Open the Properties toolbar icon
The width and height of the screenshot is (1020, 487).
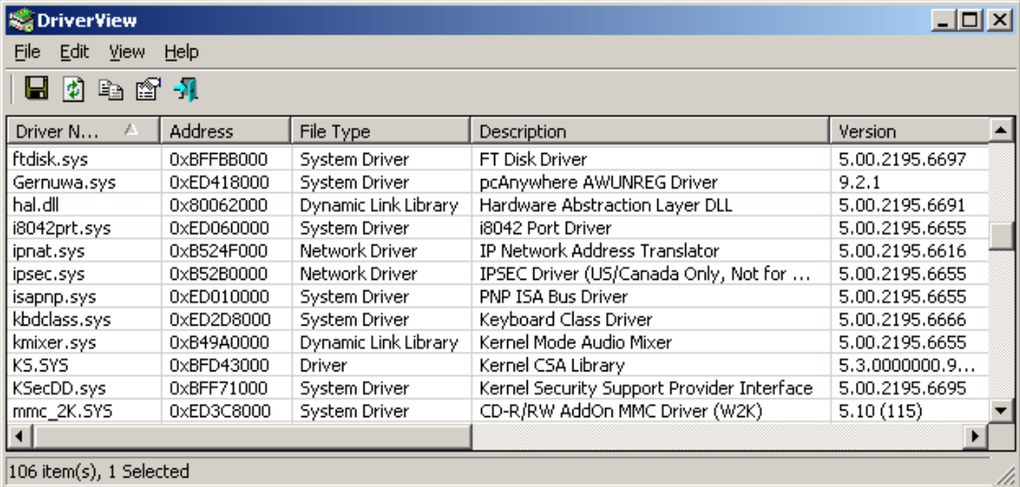(148, 89)
